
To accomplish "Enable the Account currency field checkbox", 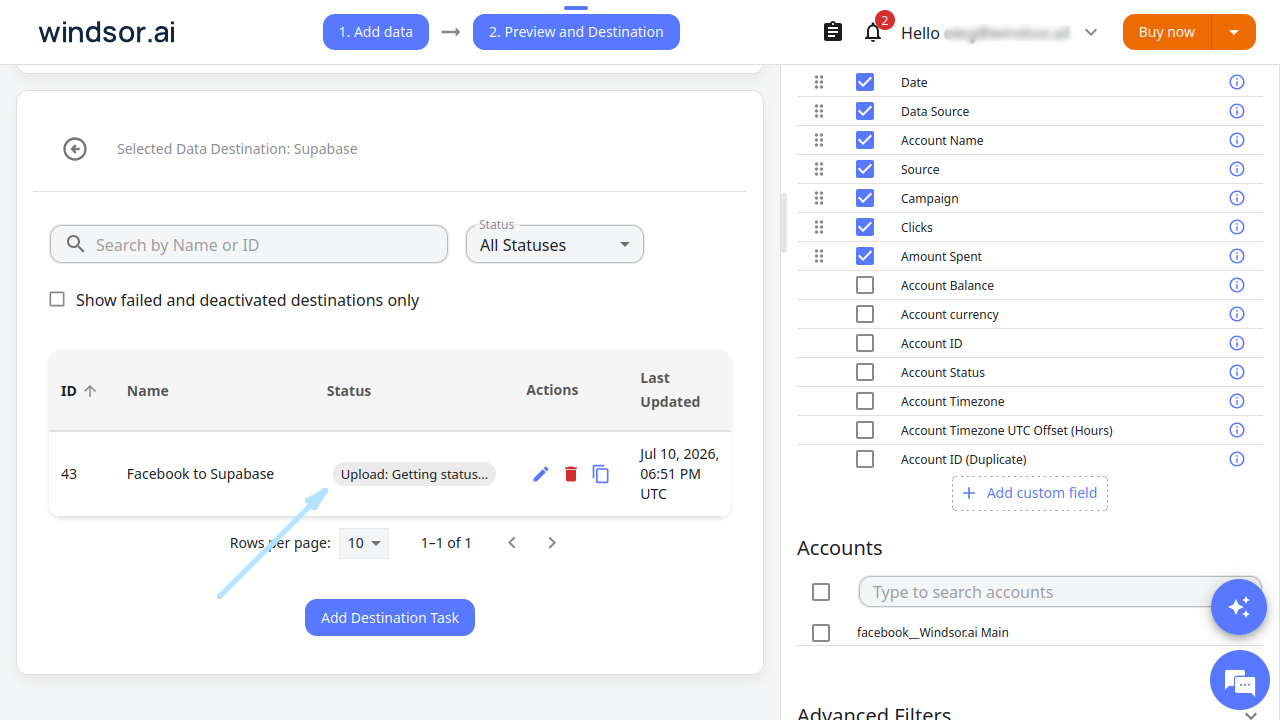I will tap(865, 314).
